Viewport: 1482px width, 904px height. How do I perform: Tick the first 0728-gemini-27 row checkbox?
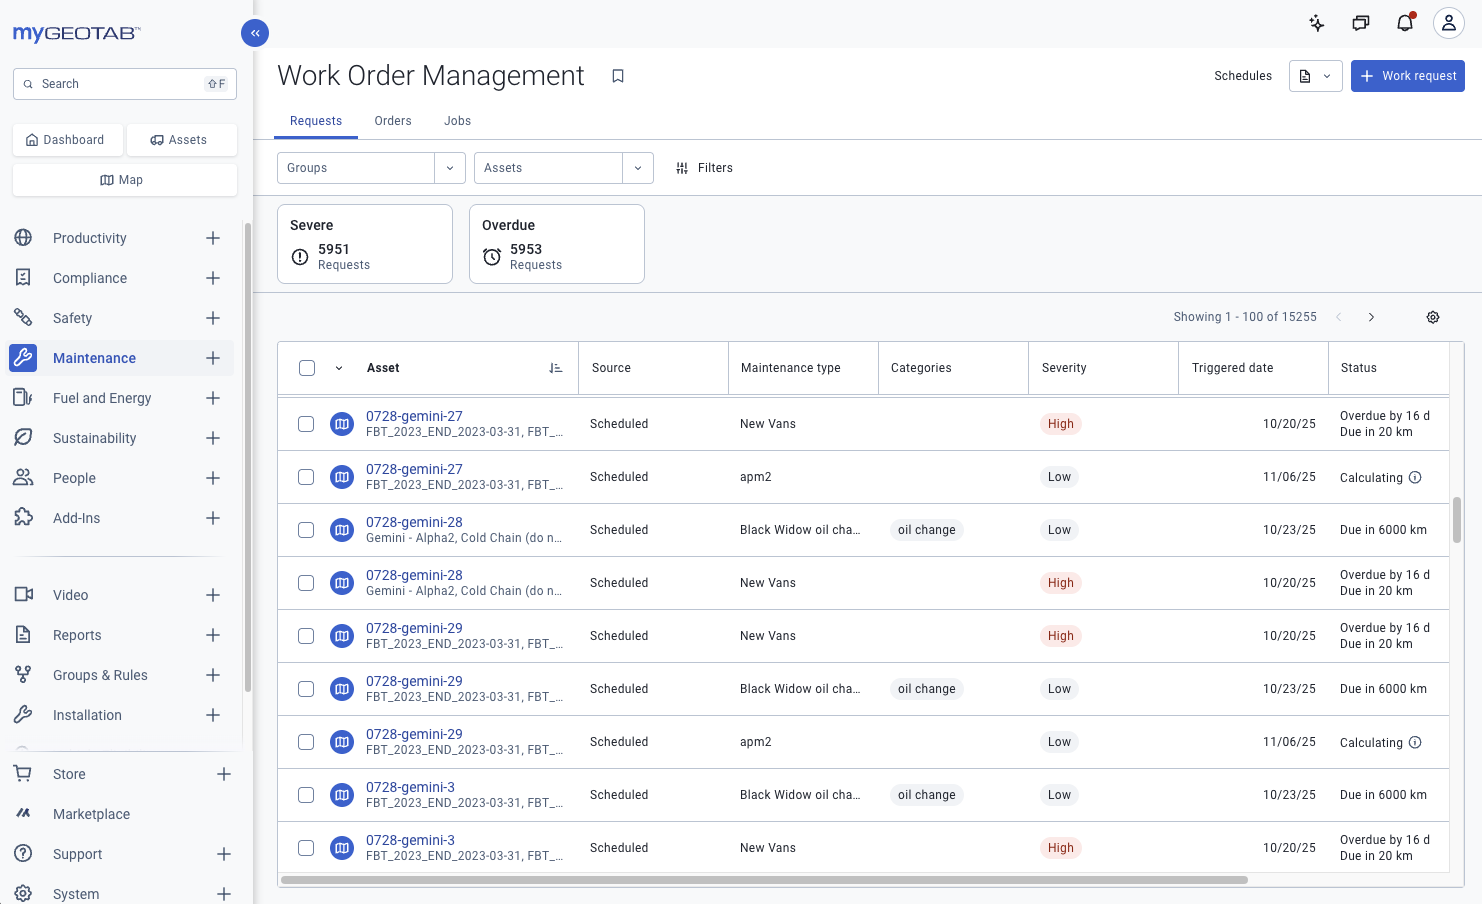pyautogui.click(x=306, y=424)
